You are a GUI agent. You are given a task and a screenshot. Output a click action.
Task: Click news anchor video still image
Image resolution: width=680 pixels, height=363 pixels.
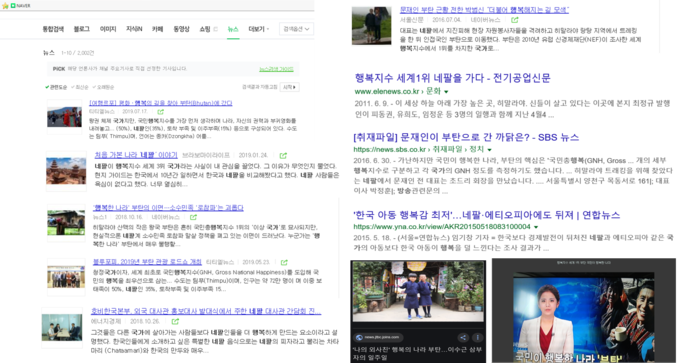(584, 317)
